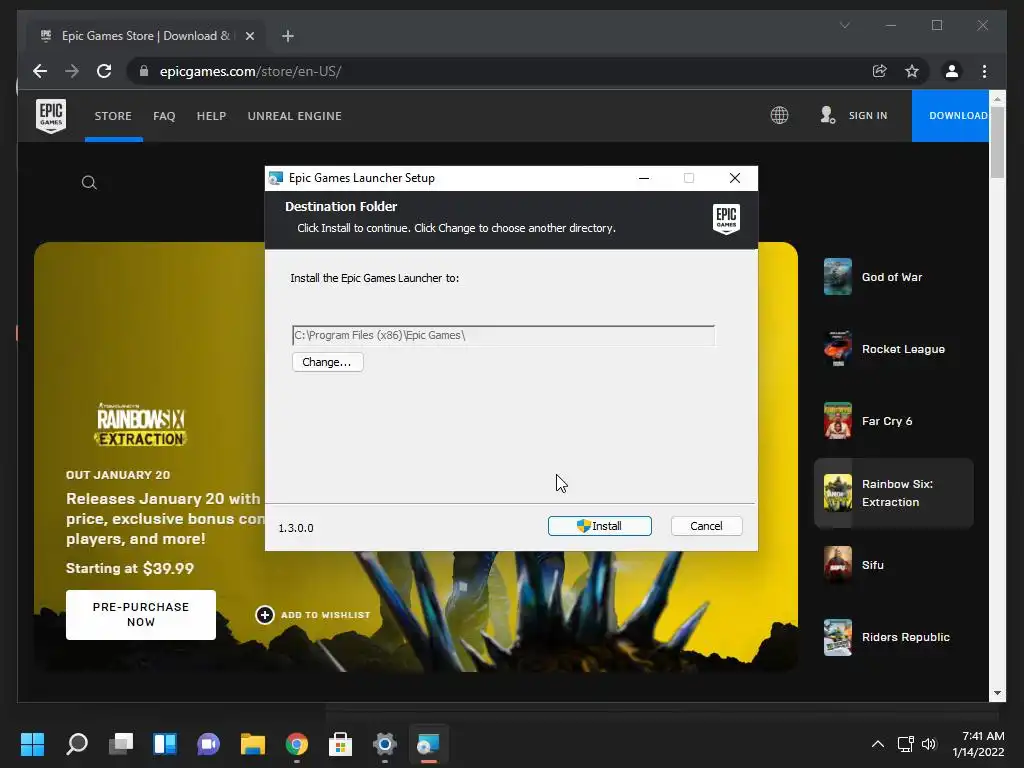Click the scrollbar up arrow
The height and width of the screenshot is (768, 1024).
(x=997, y=99)
